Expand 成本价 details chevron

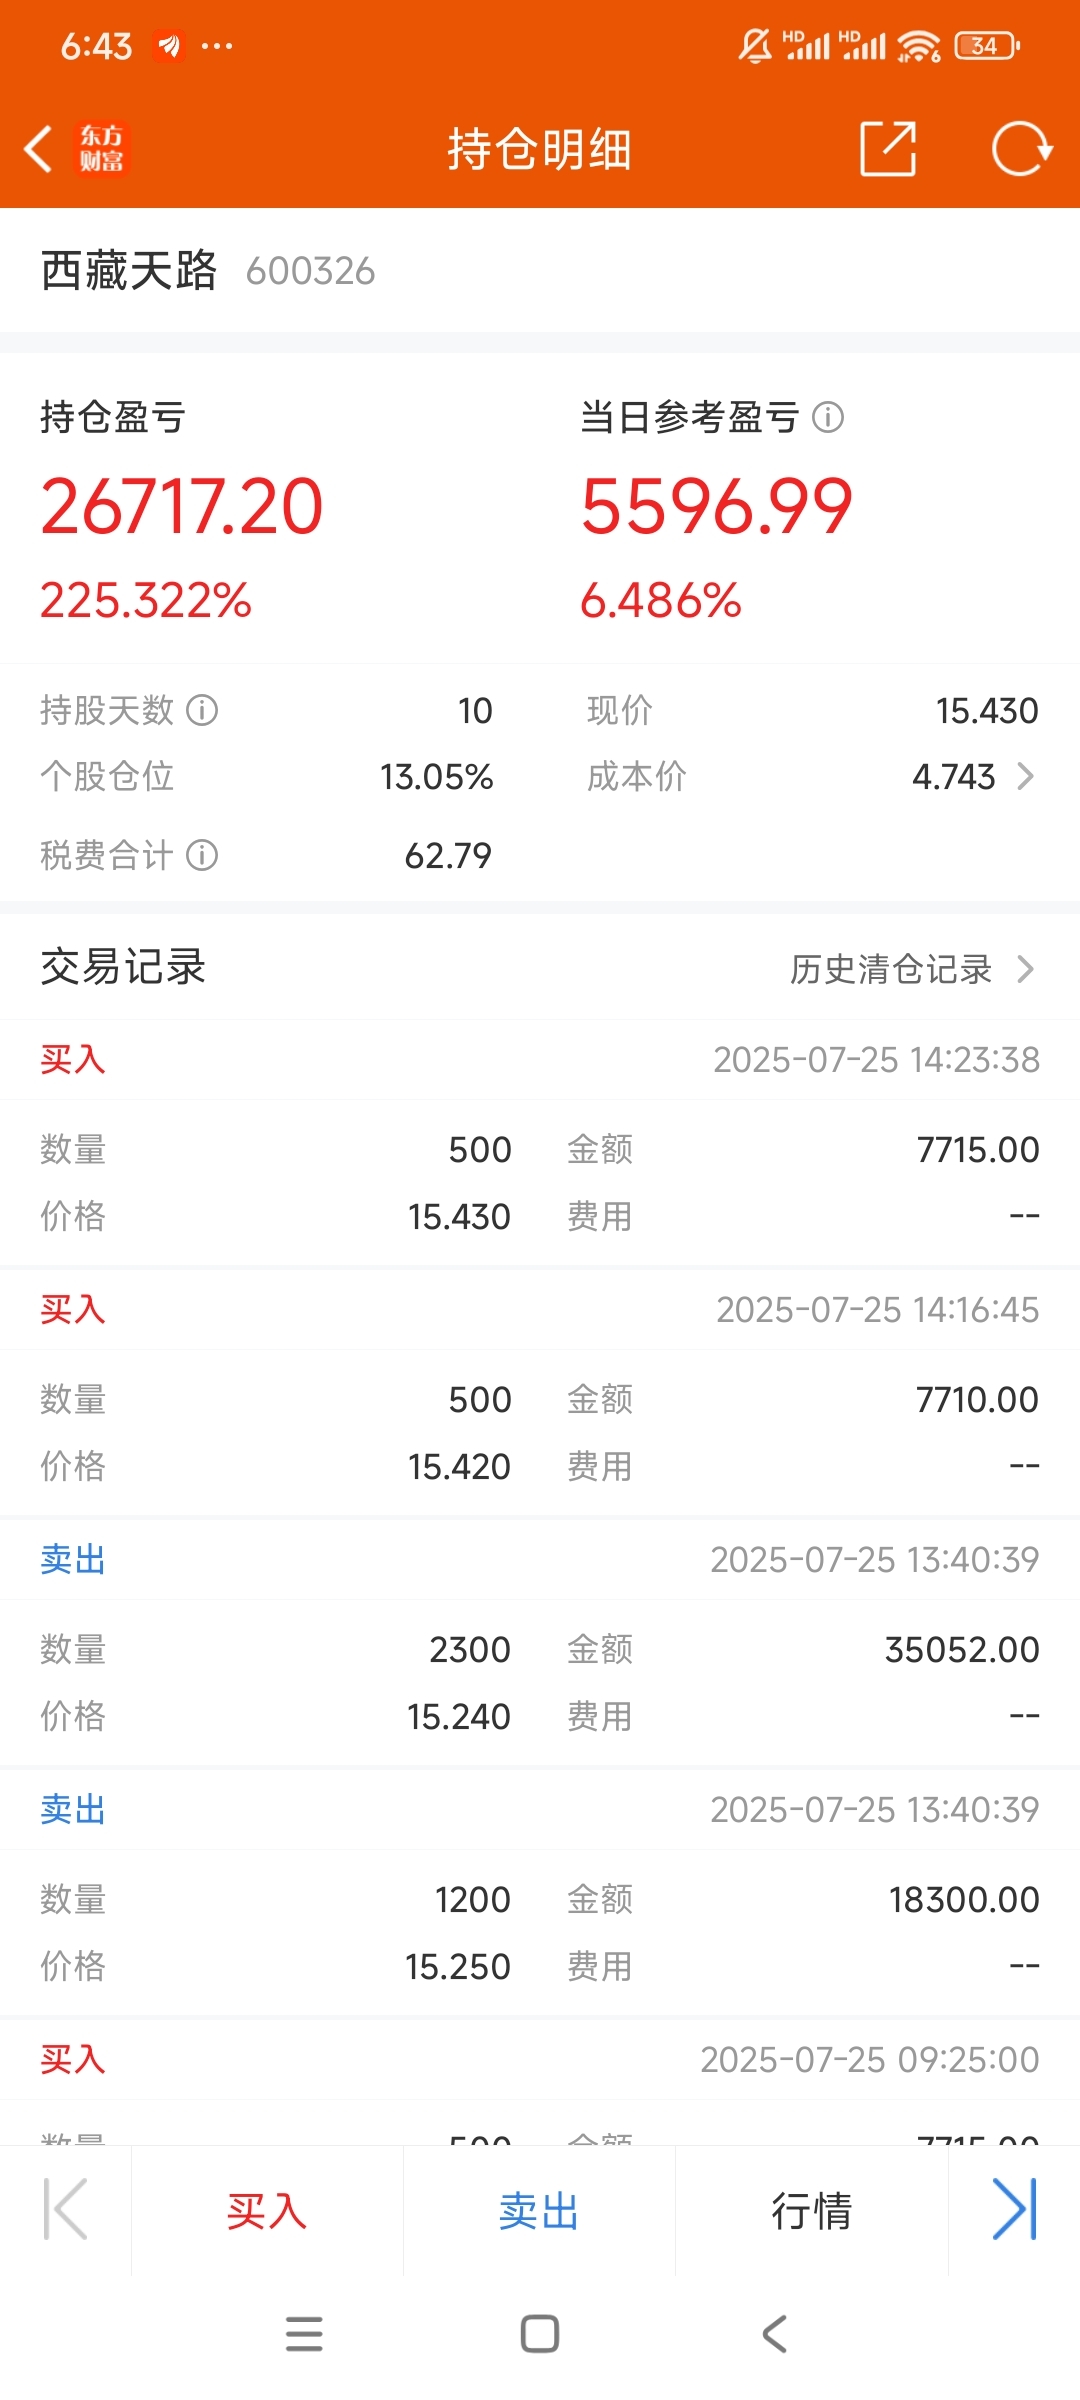click(1025, 776)
